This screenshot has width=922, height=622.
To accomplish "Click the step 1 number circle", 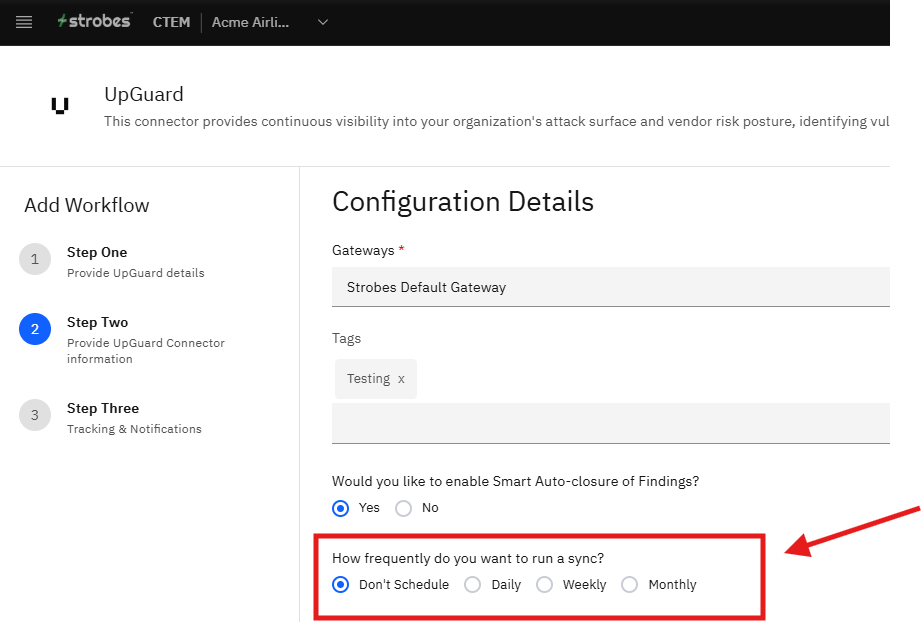I will point(35,259).
